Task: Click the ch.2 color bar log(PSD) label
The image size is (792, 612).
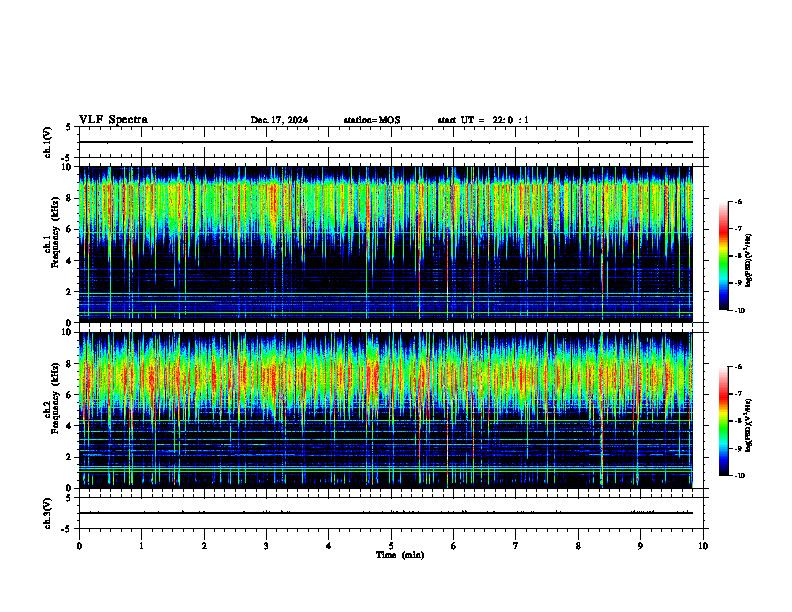Action: click(x=748, y=425)
